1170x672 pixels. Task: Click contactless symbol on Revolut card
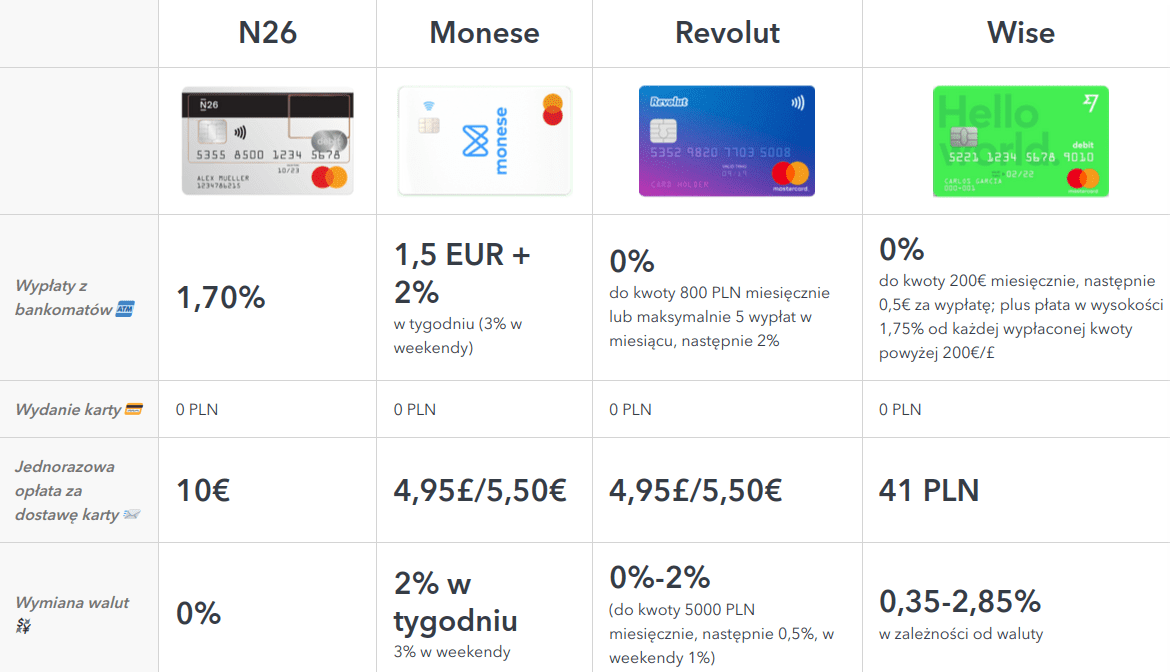coord(798,103)
